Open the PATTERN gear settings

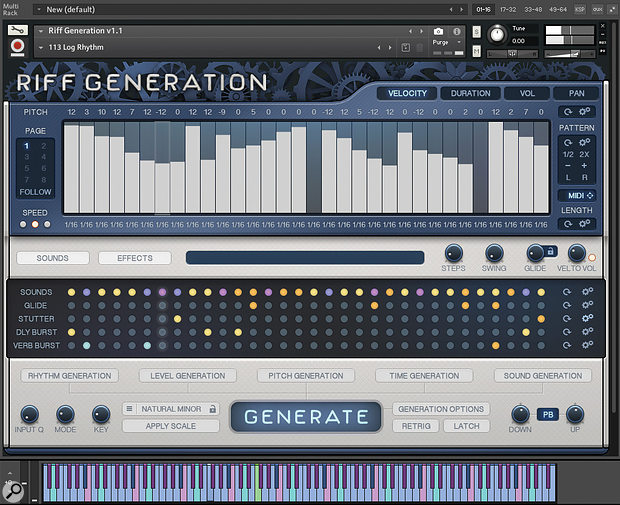pyautogui.click(x=584, y=142)
